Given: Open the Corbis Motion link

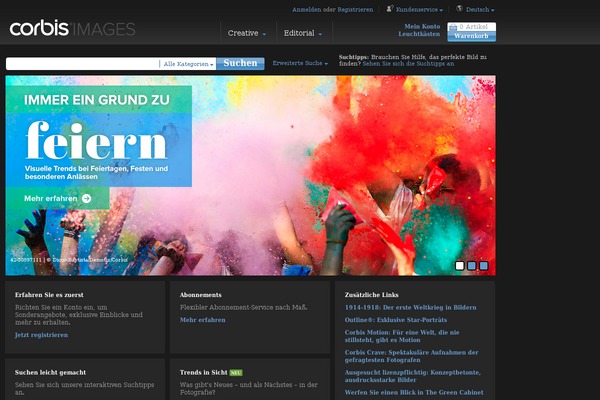Looking at the screenshot, I should [x=402, y=336].
